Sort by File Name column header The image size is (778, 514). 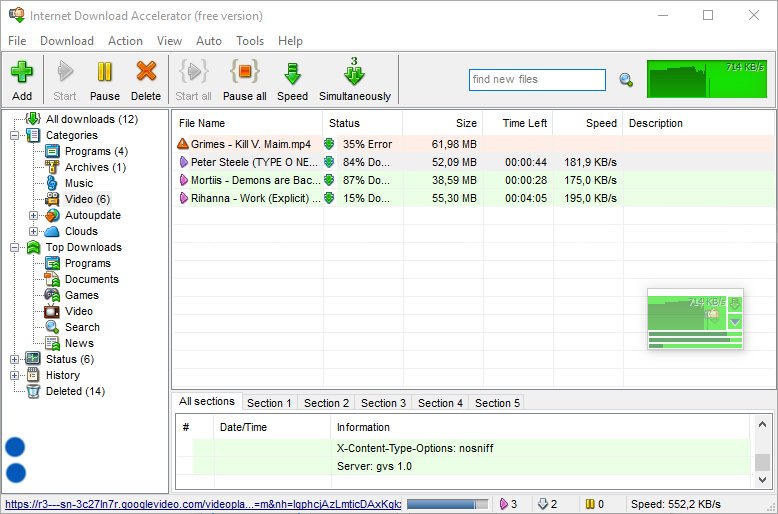point(248,123)
